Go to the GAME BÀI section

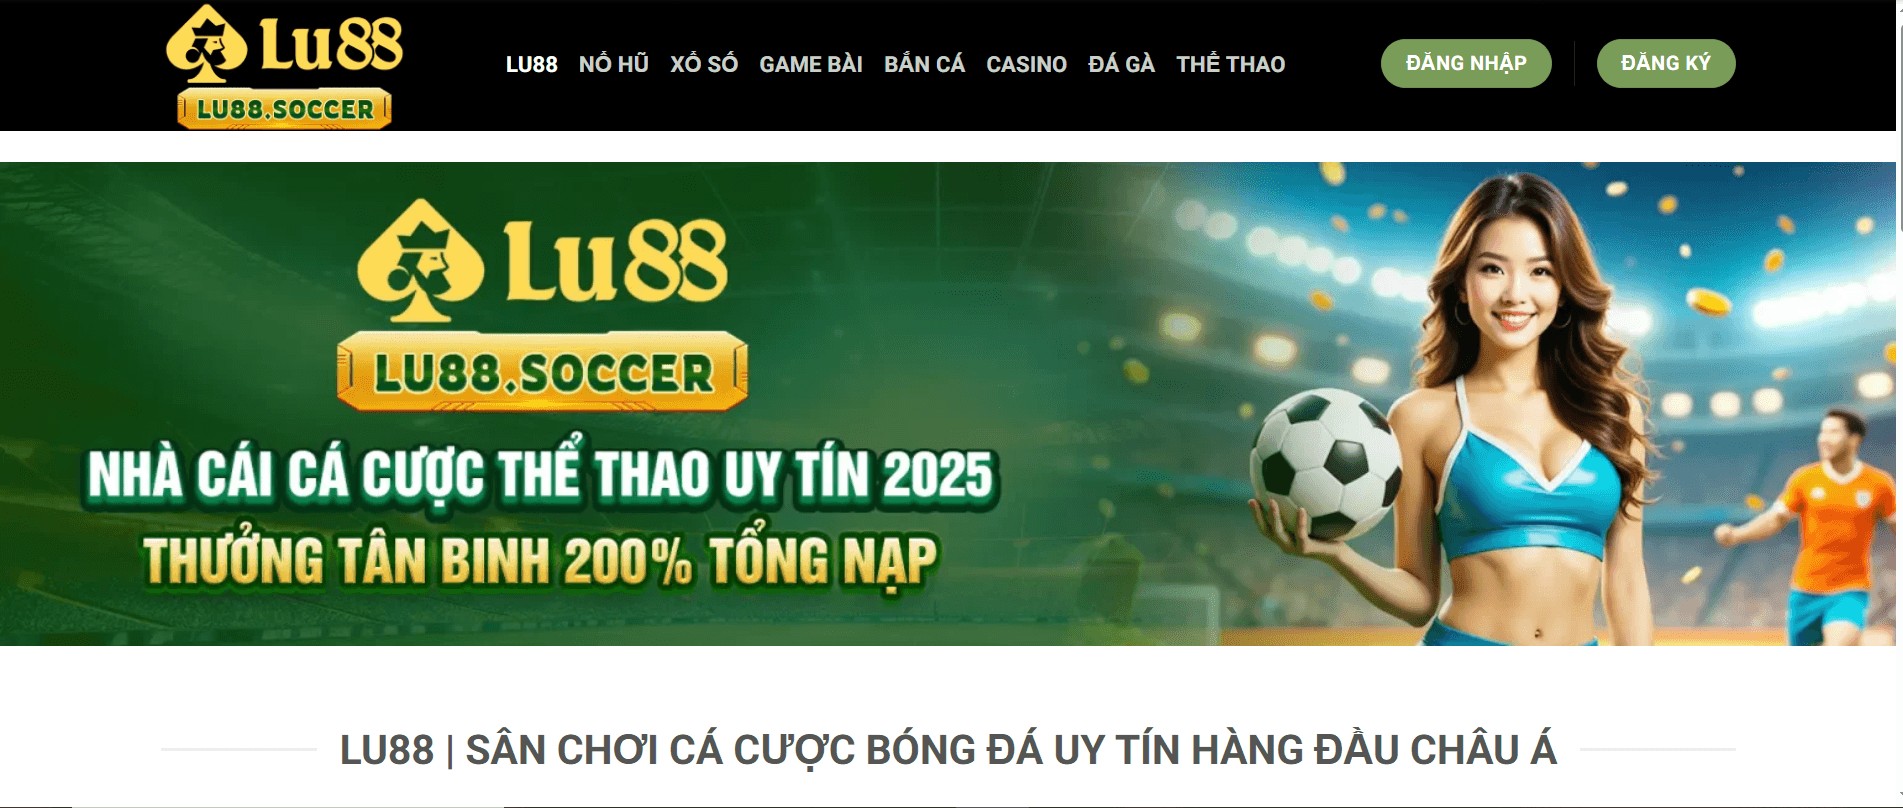click(x=811, y=64)
